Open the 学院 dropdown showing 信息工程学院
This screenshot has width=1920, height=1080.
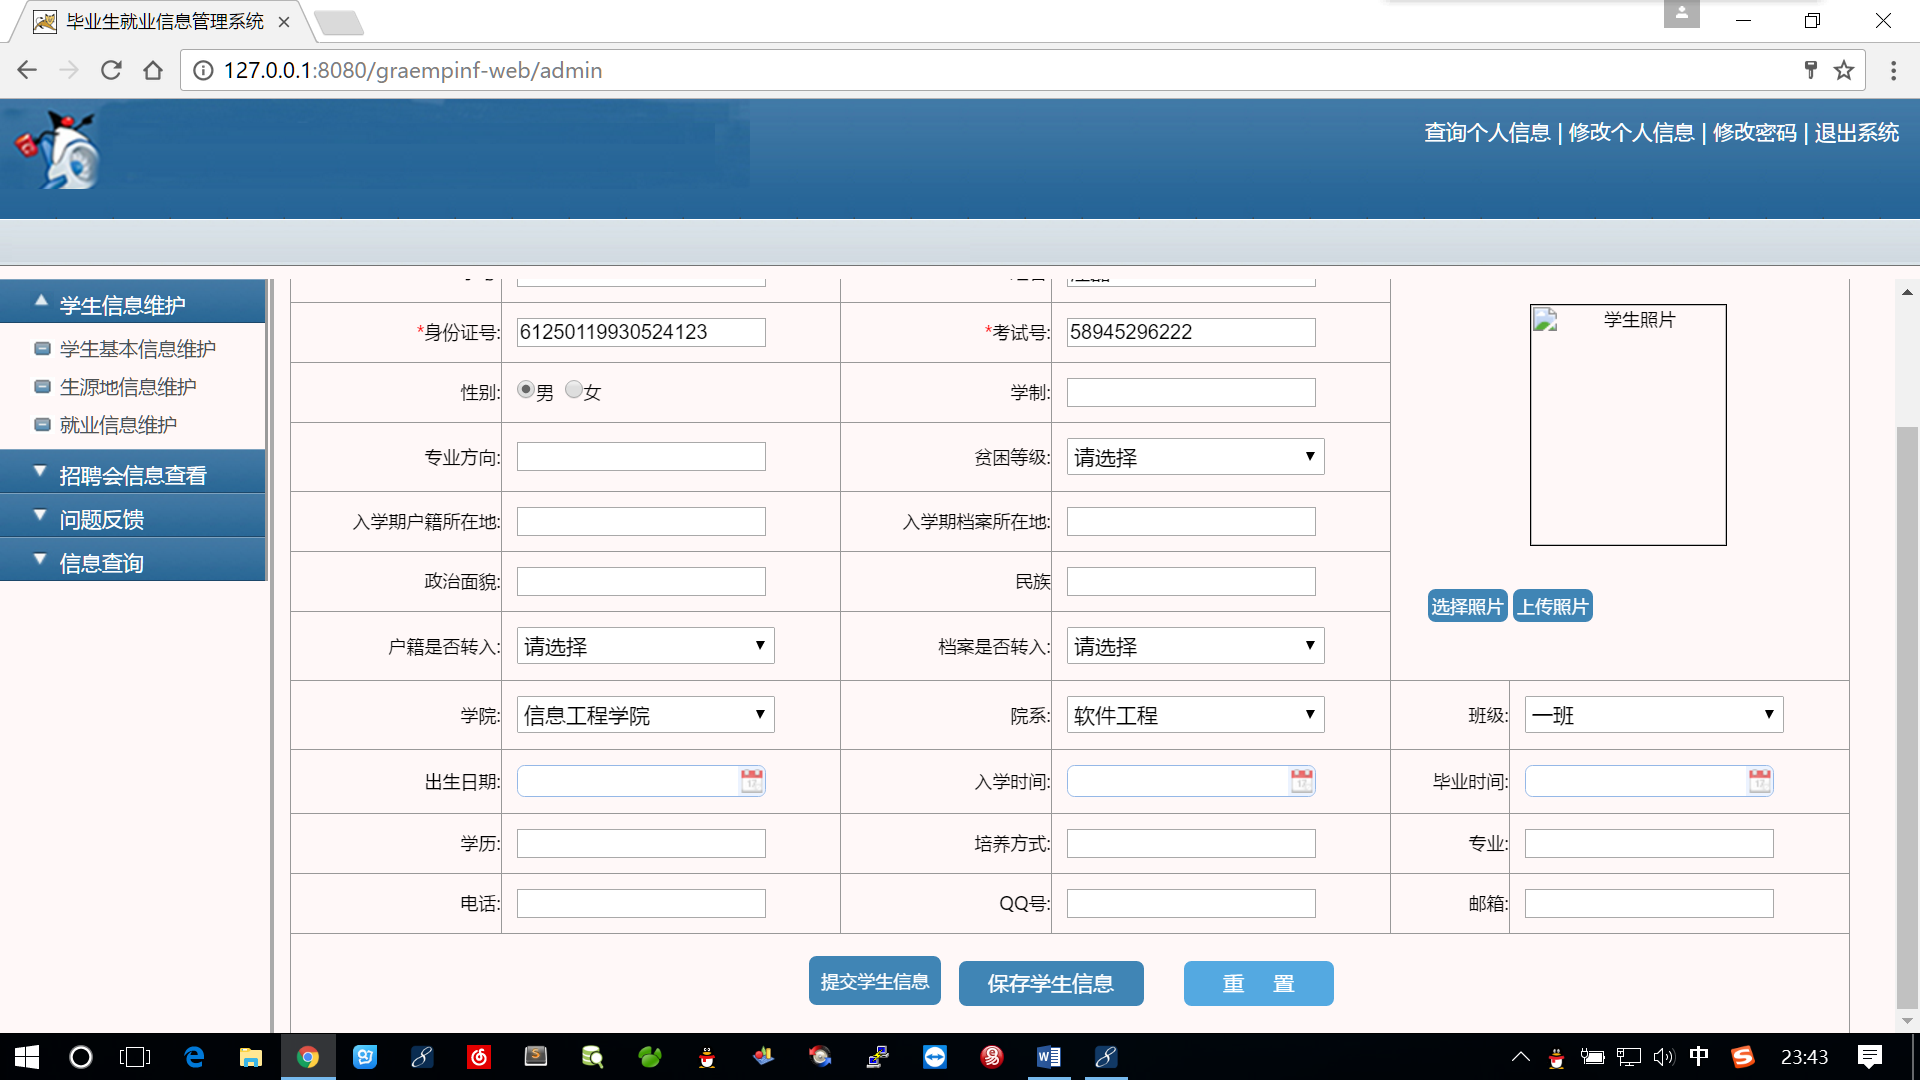645,715
